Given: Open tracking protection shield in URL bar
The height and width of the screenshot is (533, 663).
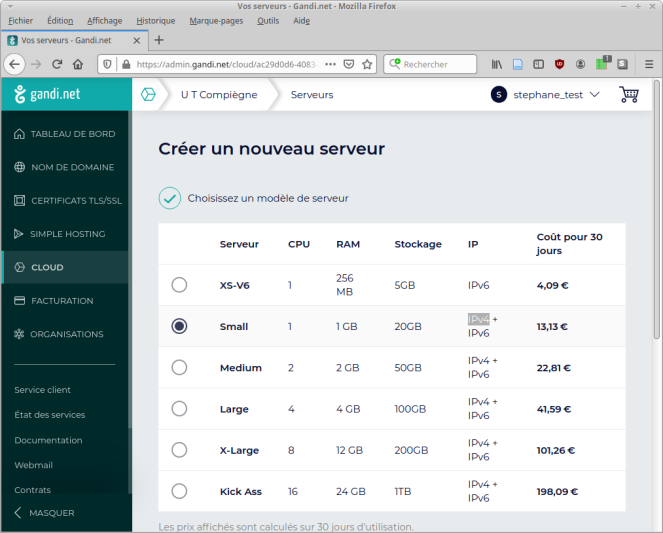Looking at the screenshot, I should (x=107, y=64).
